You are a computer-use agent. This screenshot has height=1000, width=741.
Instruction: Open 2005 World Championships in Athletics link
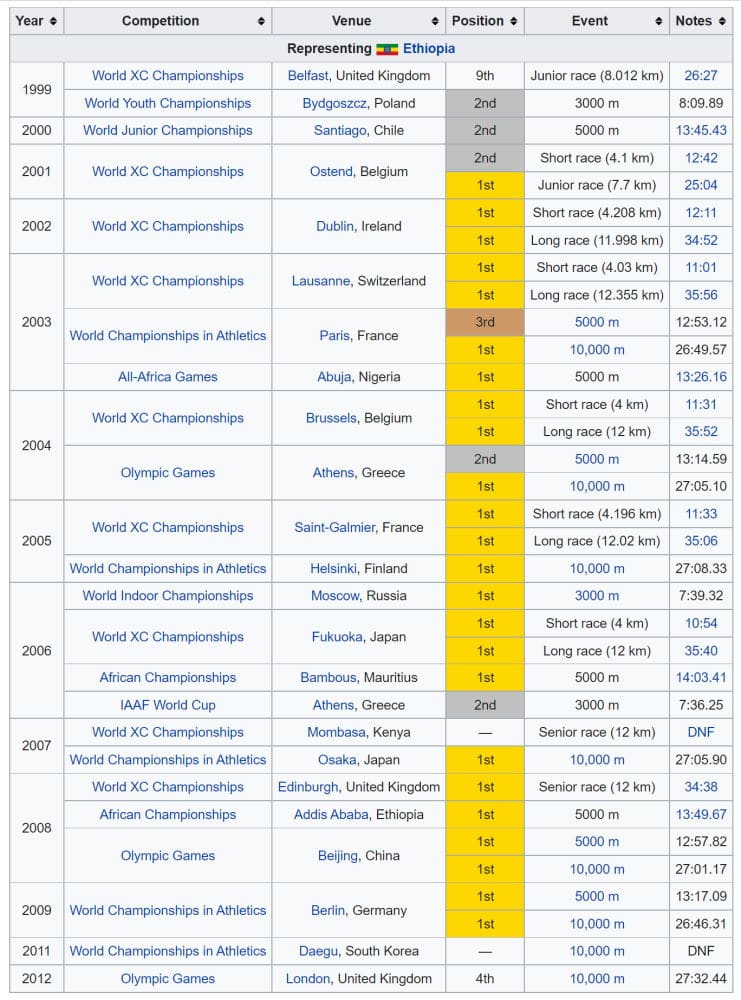pyautogui.click(x=168, y=569)
